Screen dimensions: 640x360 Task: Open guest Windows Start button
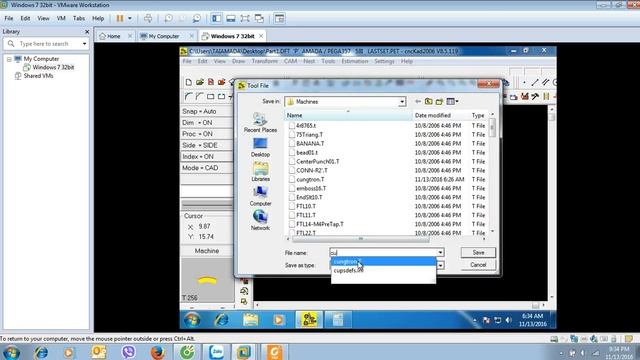coord(192,320)
